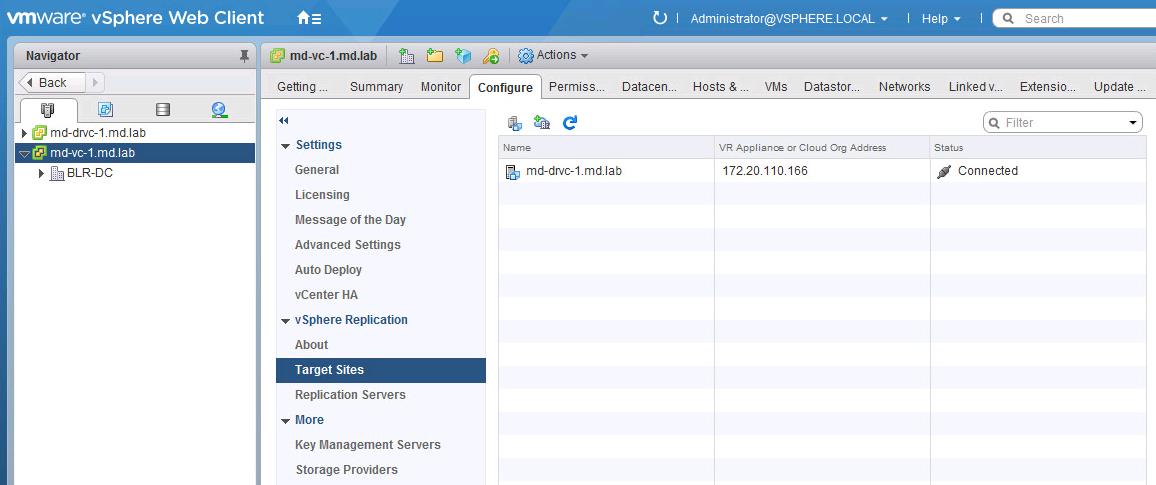
Task: Click the Create Datacenter toolbar icon
Action: pos(406,55)
